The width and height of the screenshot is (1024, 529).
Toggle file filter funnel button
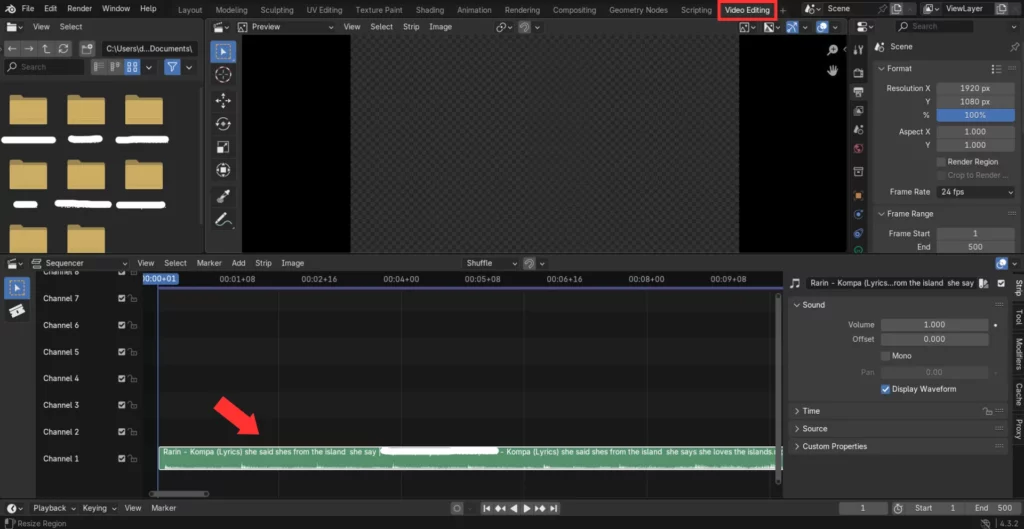point(172,67)
